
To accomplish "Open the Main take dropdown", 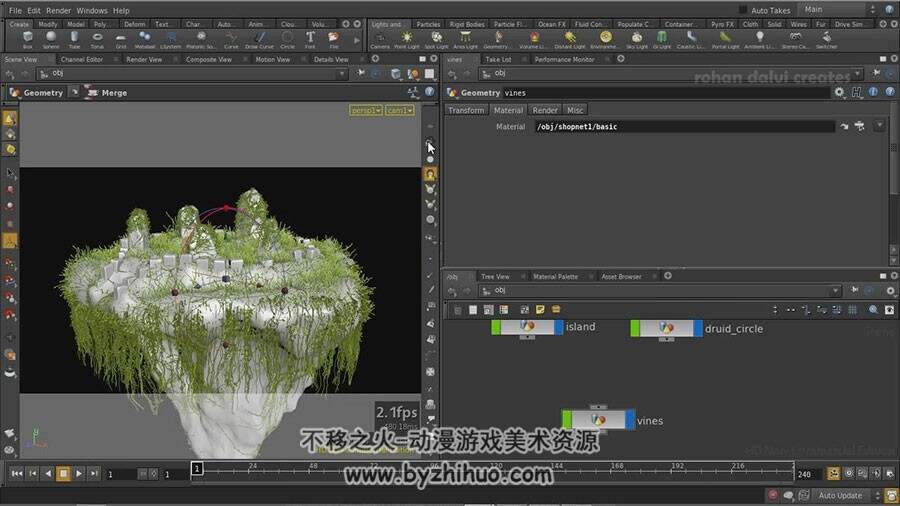I will (840, 9).
